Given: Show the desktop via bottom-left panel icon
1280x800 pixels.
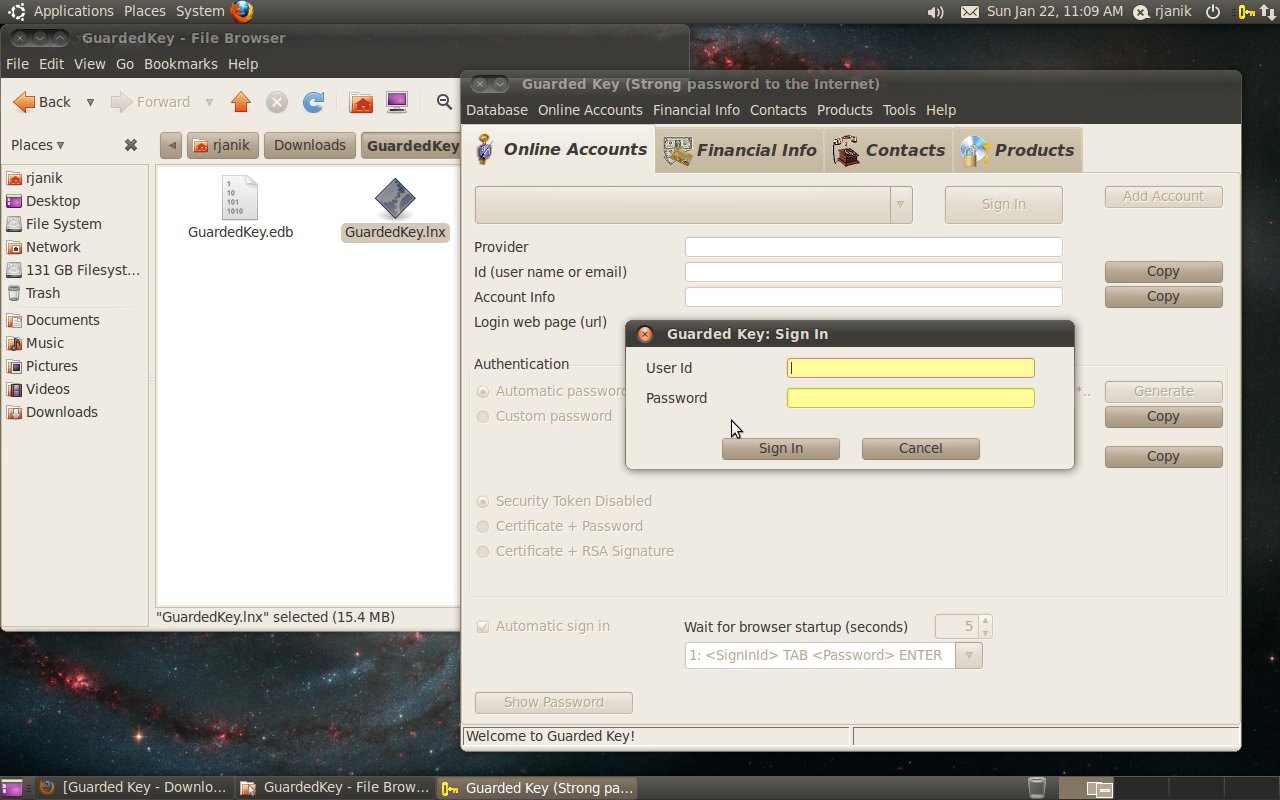Looking at the screenshot, I should (12, 788).
